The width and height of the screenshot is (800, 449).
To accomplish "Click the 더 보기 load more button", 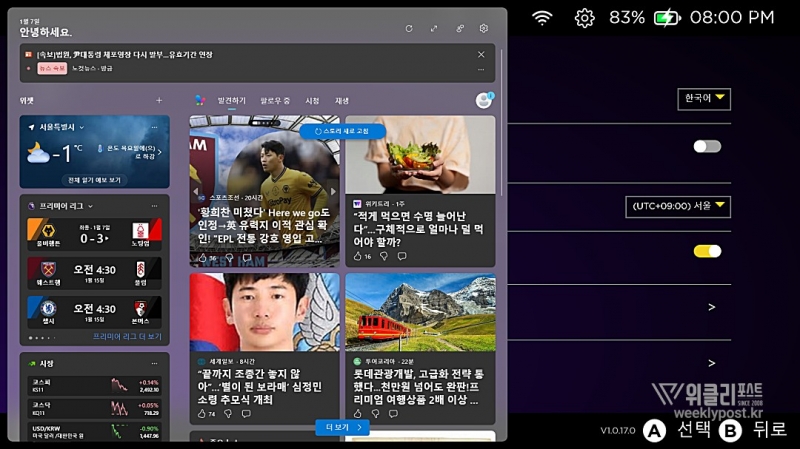I will click(x=342, y=428).
